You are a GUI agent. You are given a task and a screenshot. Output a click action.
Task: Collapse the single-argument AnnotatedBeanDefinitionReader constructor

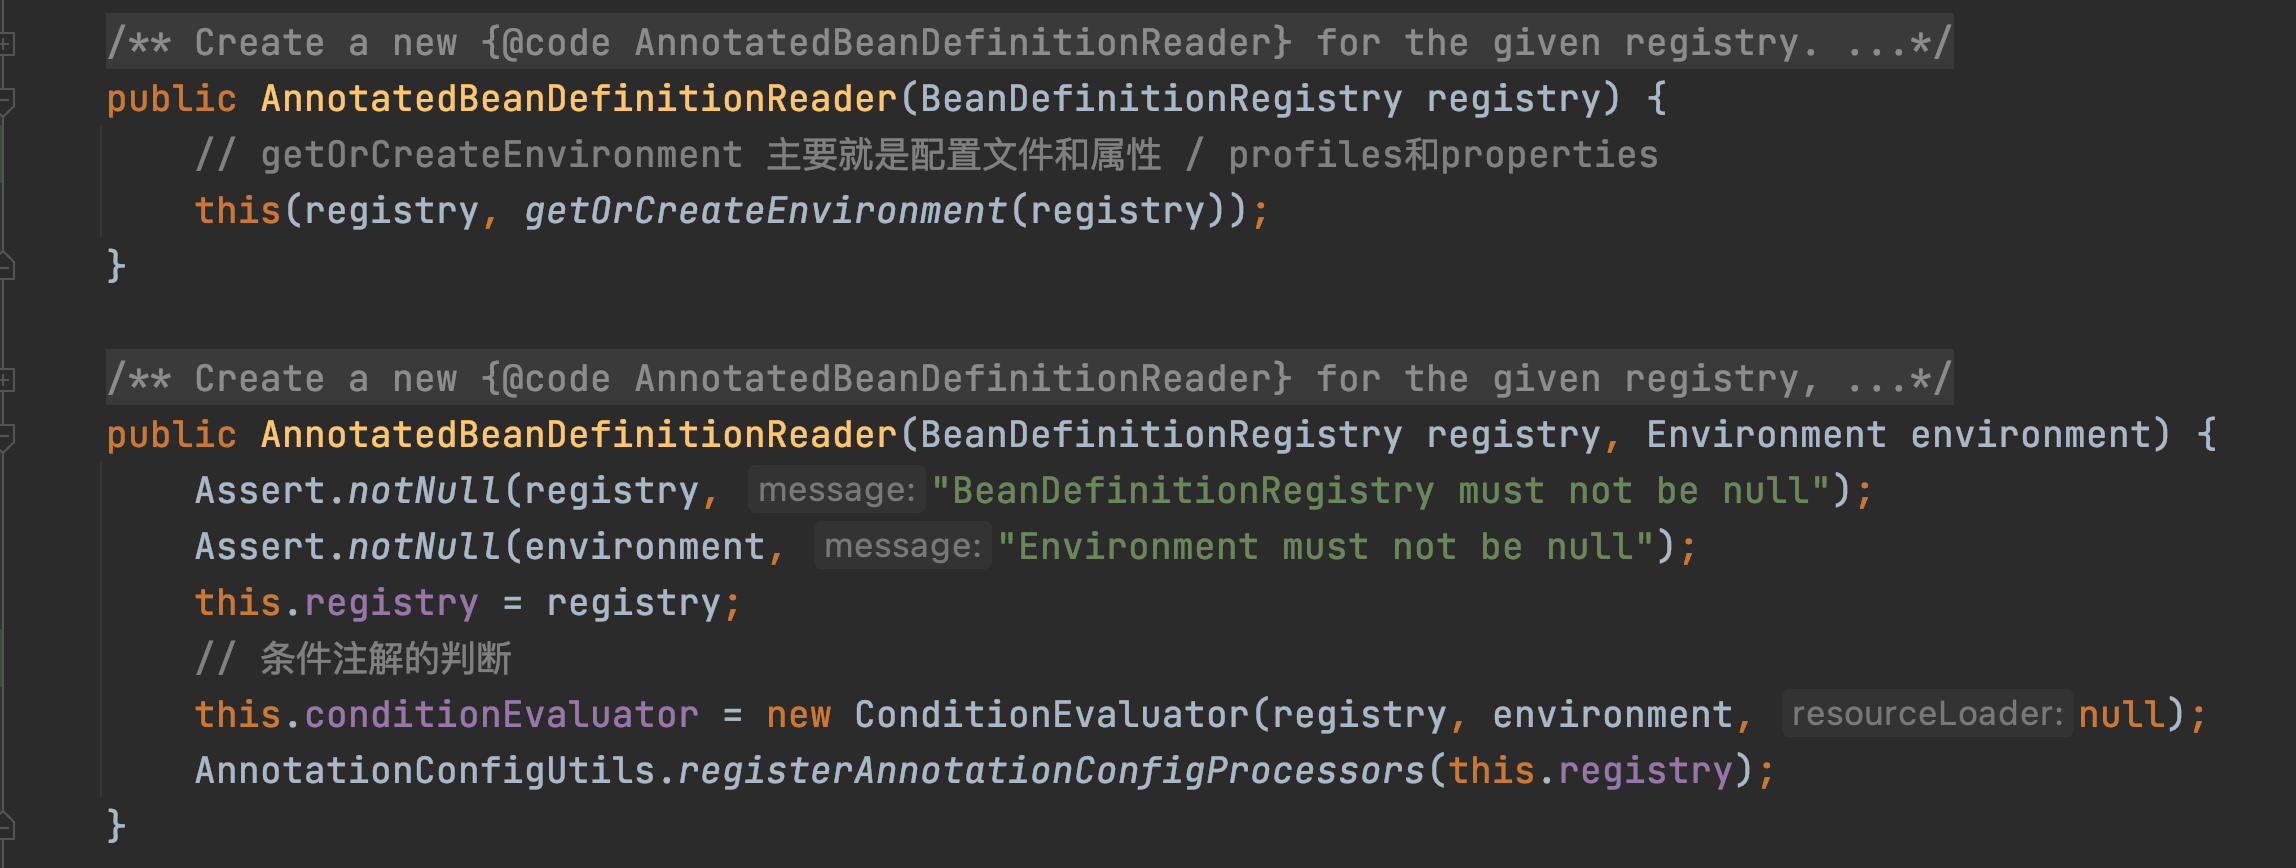coord(6,99)
